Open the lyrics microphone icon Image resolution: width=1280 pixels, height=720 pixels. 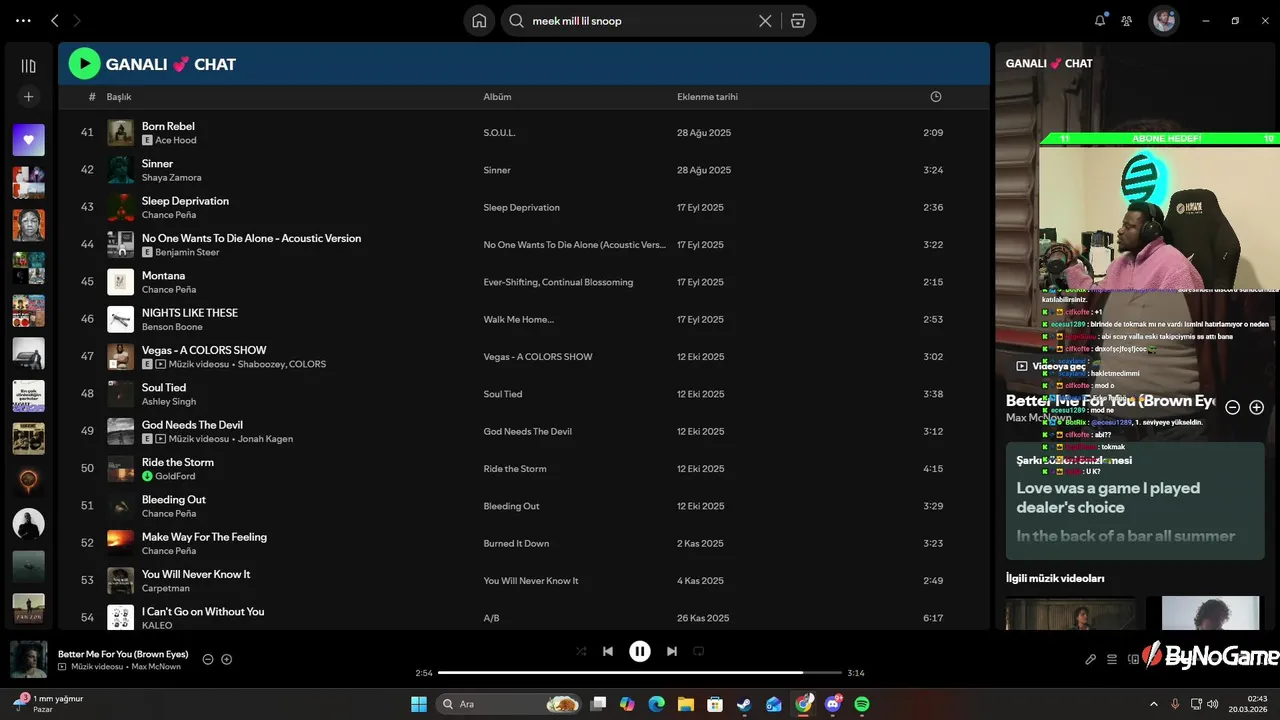click(1091, 660)
